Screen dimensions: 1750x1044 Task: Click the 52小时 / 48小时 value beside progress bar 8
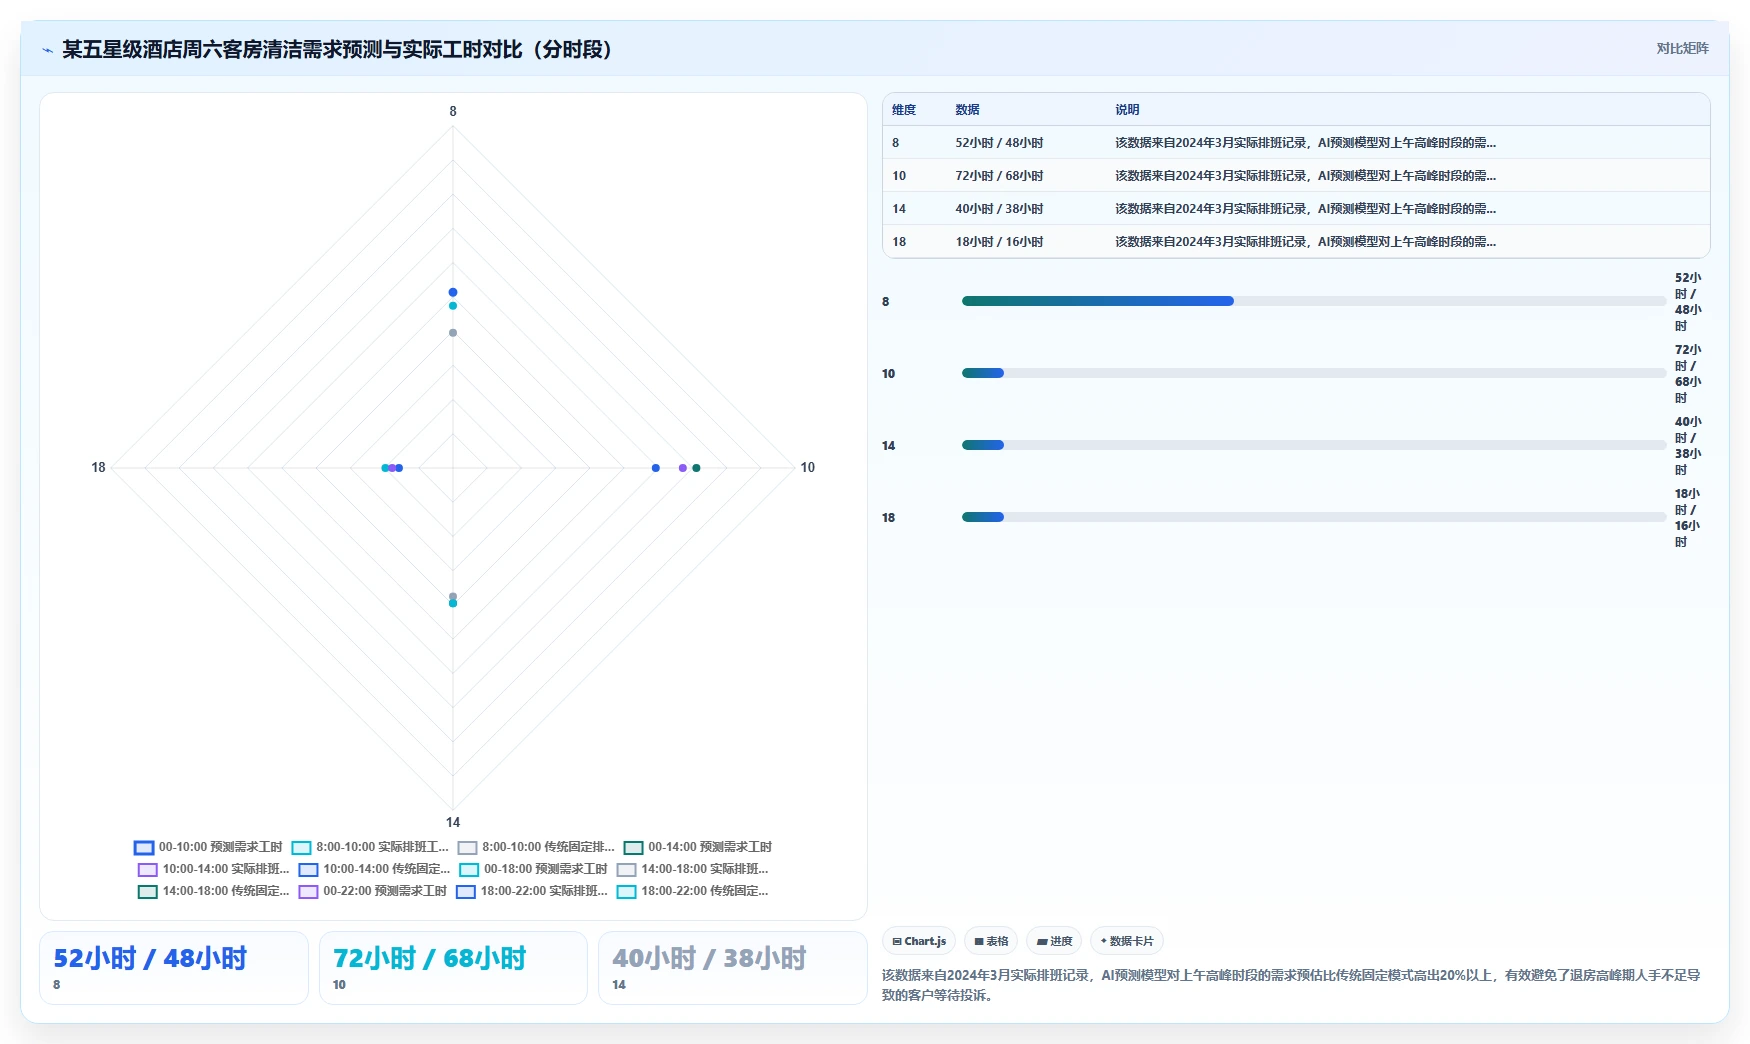(1688, 302)
